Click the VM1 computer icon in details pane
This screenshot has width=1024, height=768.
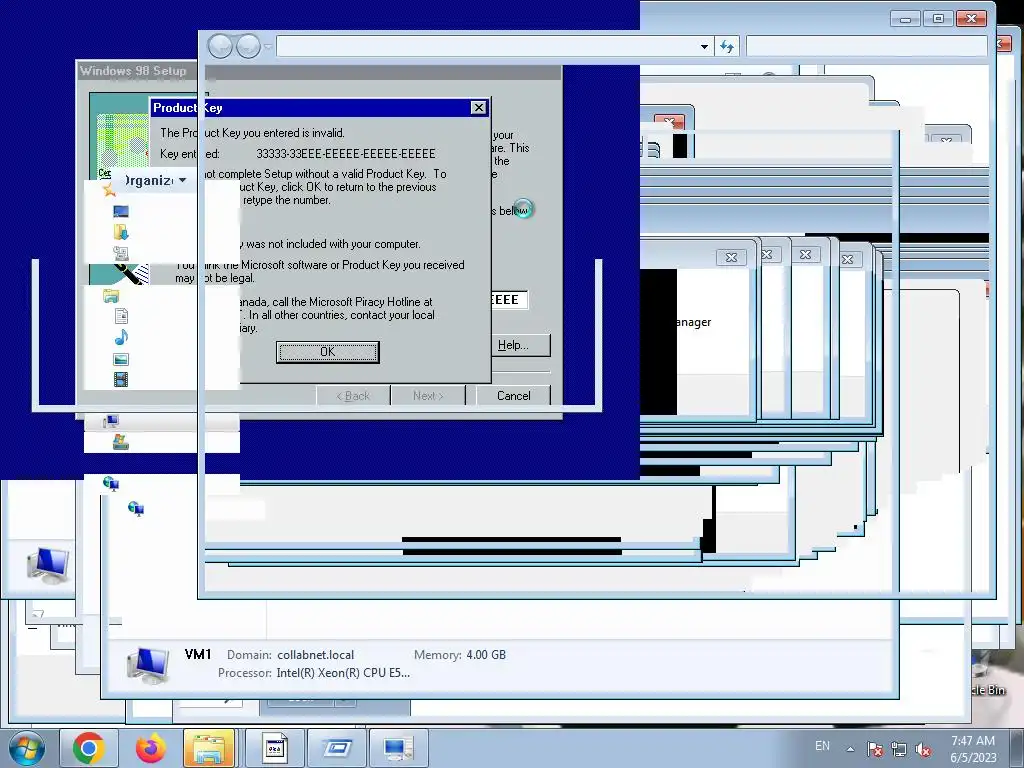pyautogui.click(x=148, y=665)
